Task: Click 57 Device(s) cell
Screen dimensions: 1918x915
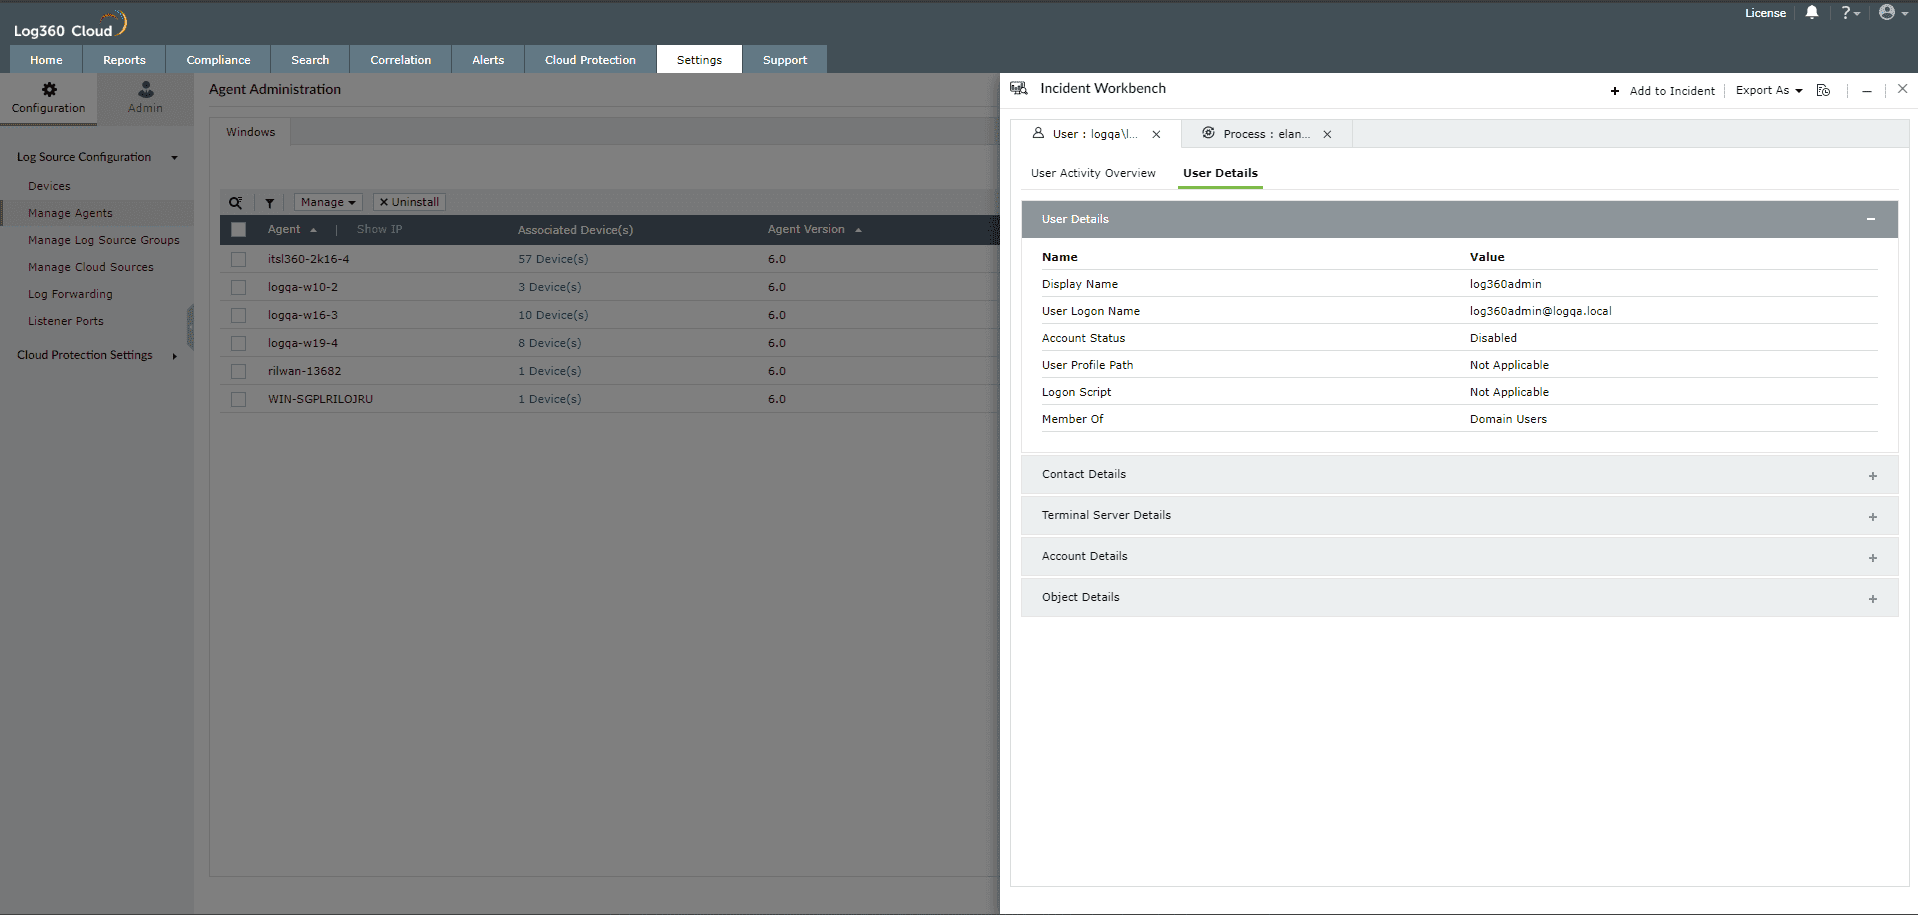Action: click(x=553, y=259)
